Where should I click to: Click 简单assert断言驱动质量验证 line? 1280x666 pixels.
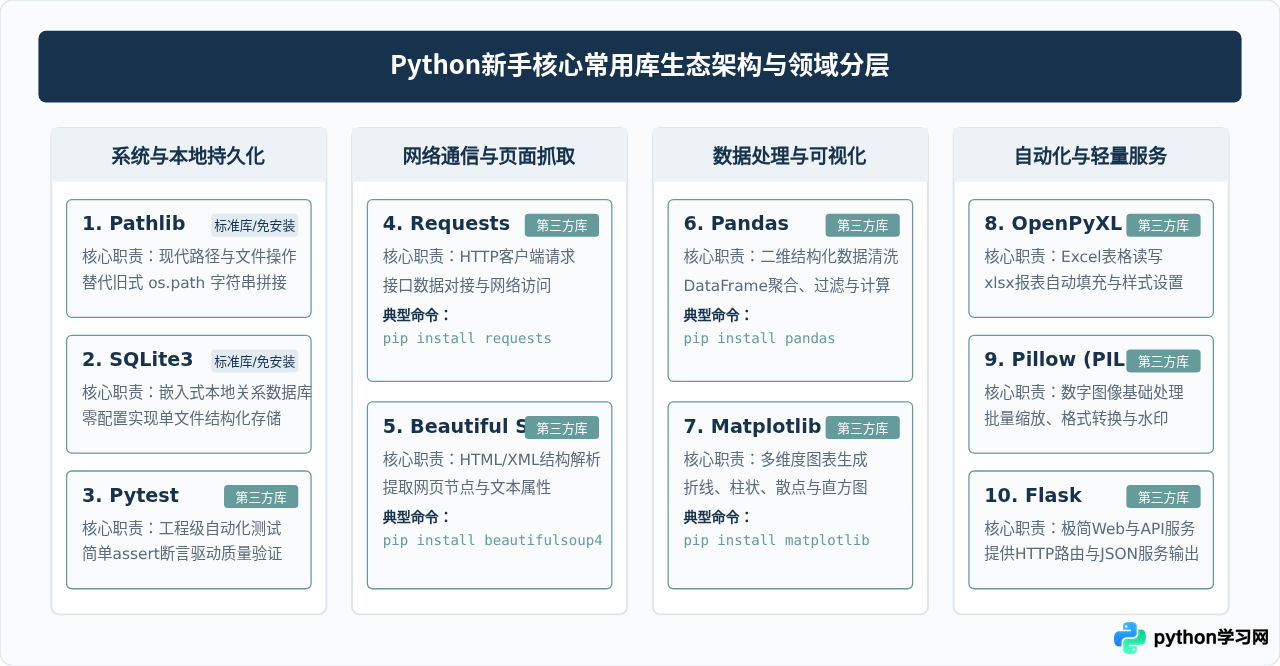tap(182, 554)
